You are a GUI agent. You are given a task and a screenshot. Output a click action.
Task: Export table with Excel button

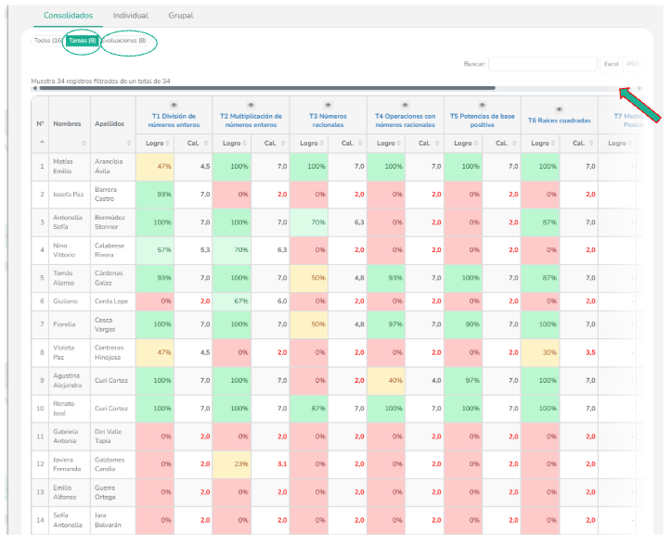pyautogui.click(x=610, y=64)
